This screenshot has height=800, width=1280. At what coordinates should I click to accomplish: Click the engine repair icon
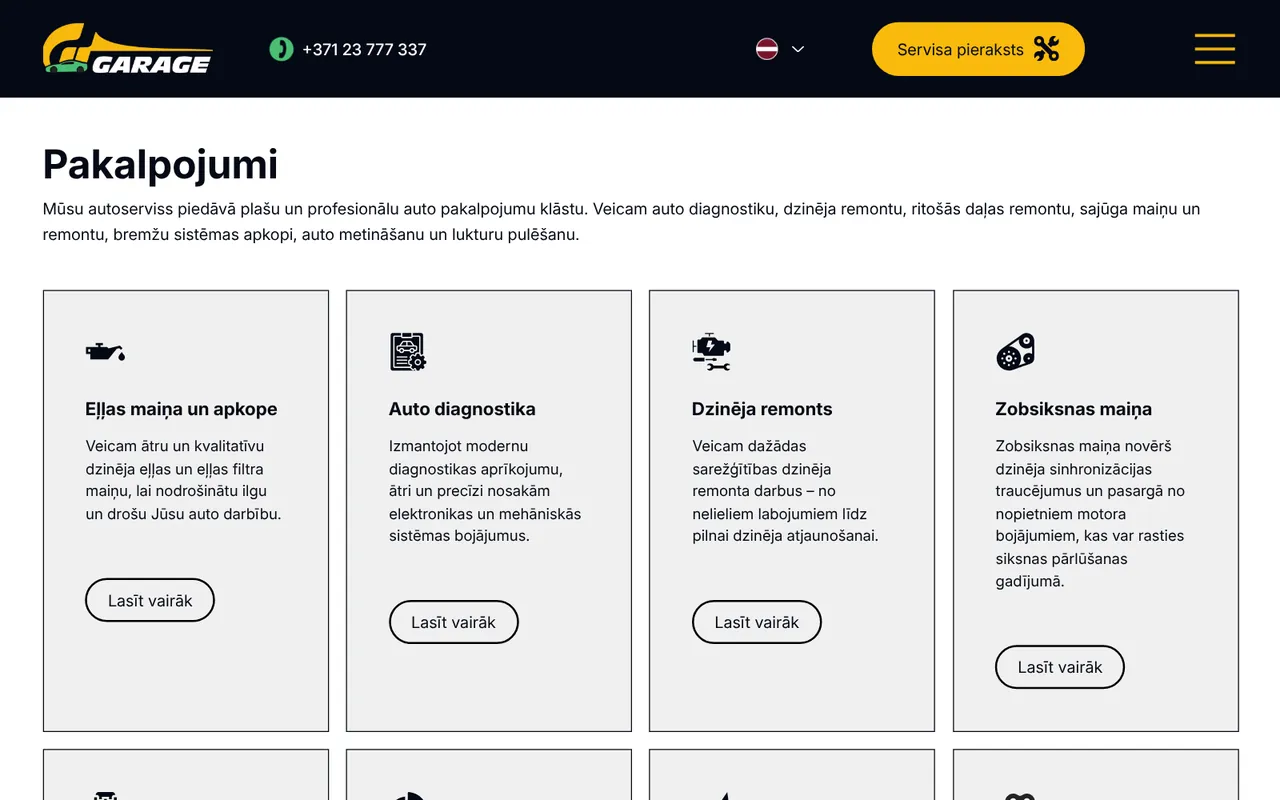(x=711, y=352)
